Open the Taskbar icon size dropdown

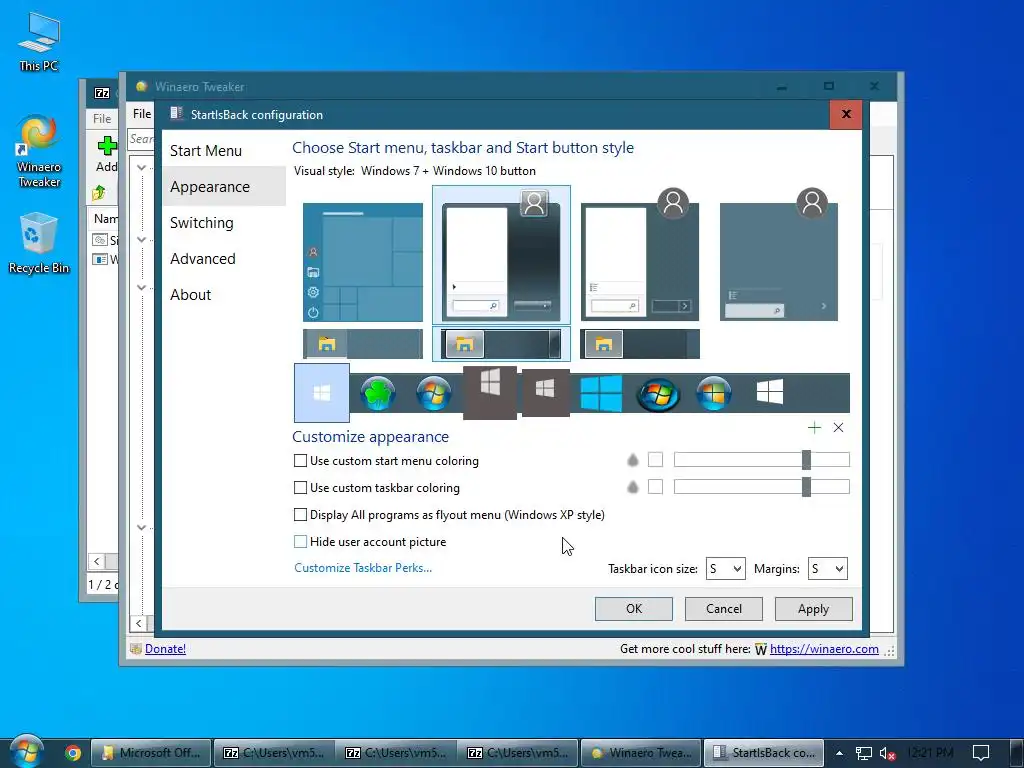726,569
